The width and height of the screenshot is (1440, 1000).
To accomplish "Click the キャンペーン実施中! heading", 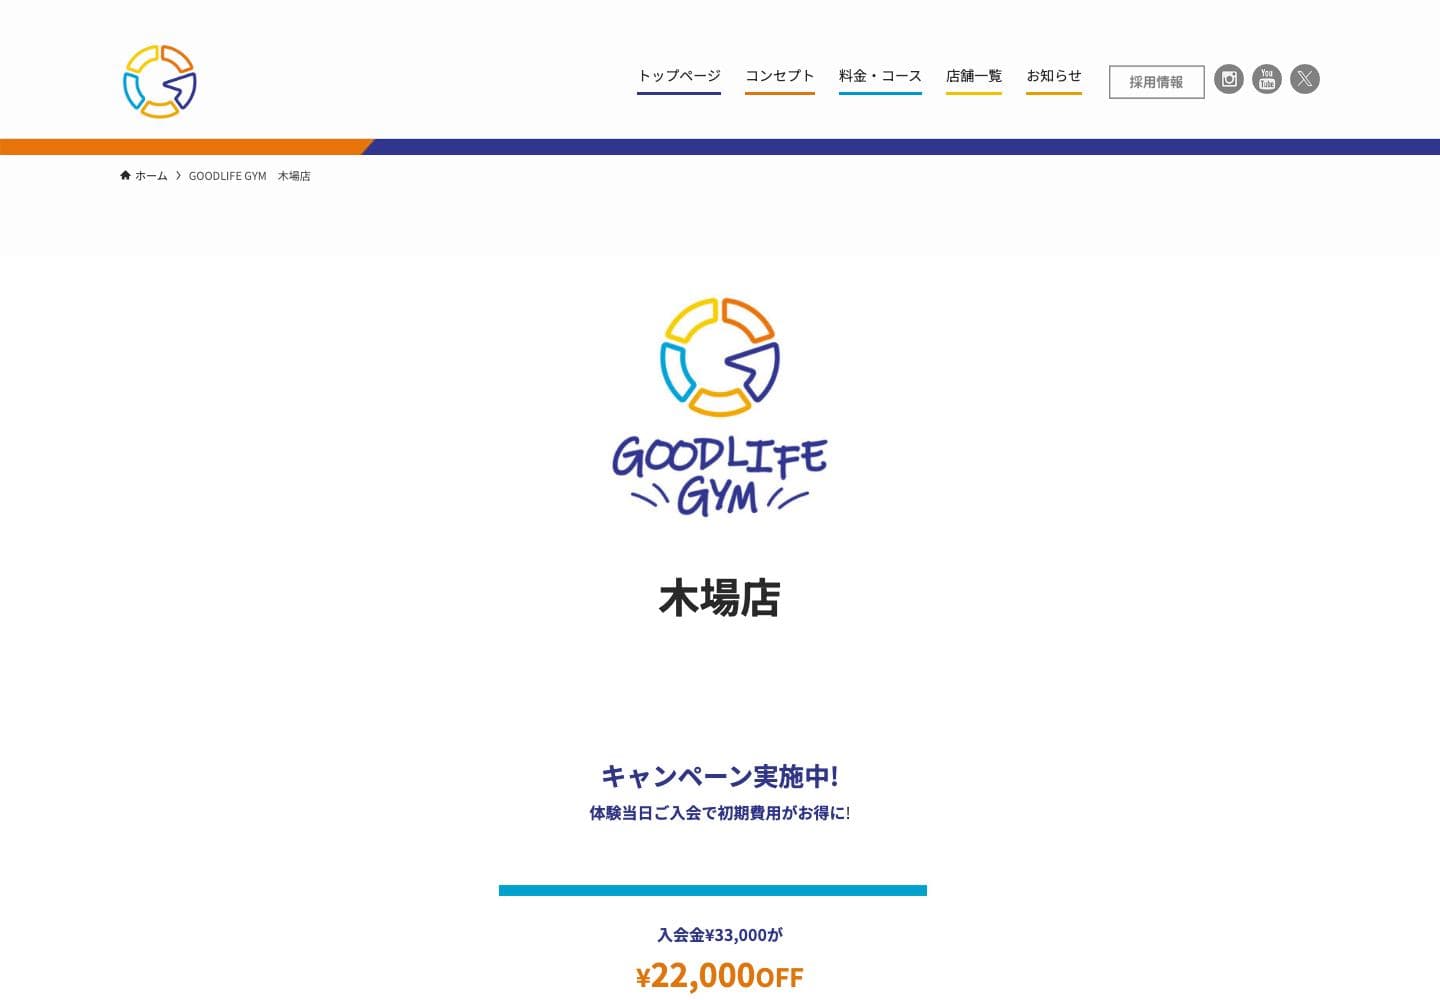I will tap(720, 776).
